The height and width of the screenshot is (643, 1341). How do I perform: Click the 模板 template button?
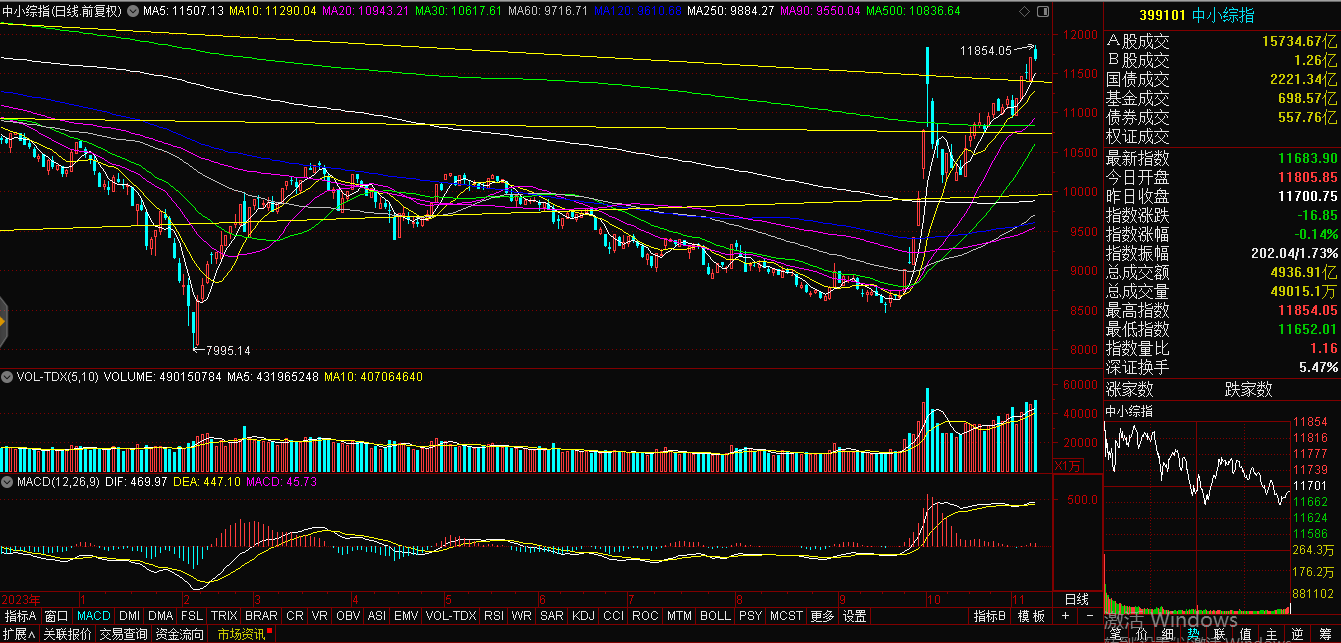click(1033, 615)
